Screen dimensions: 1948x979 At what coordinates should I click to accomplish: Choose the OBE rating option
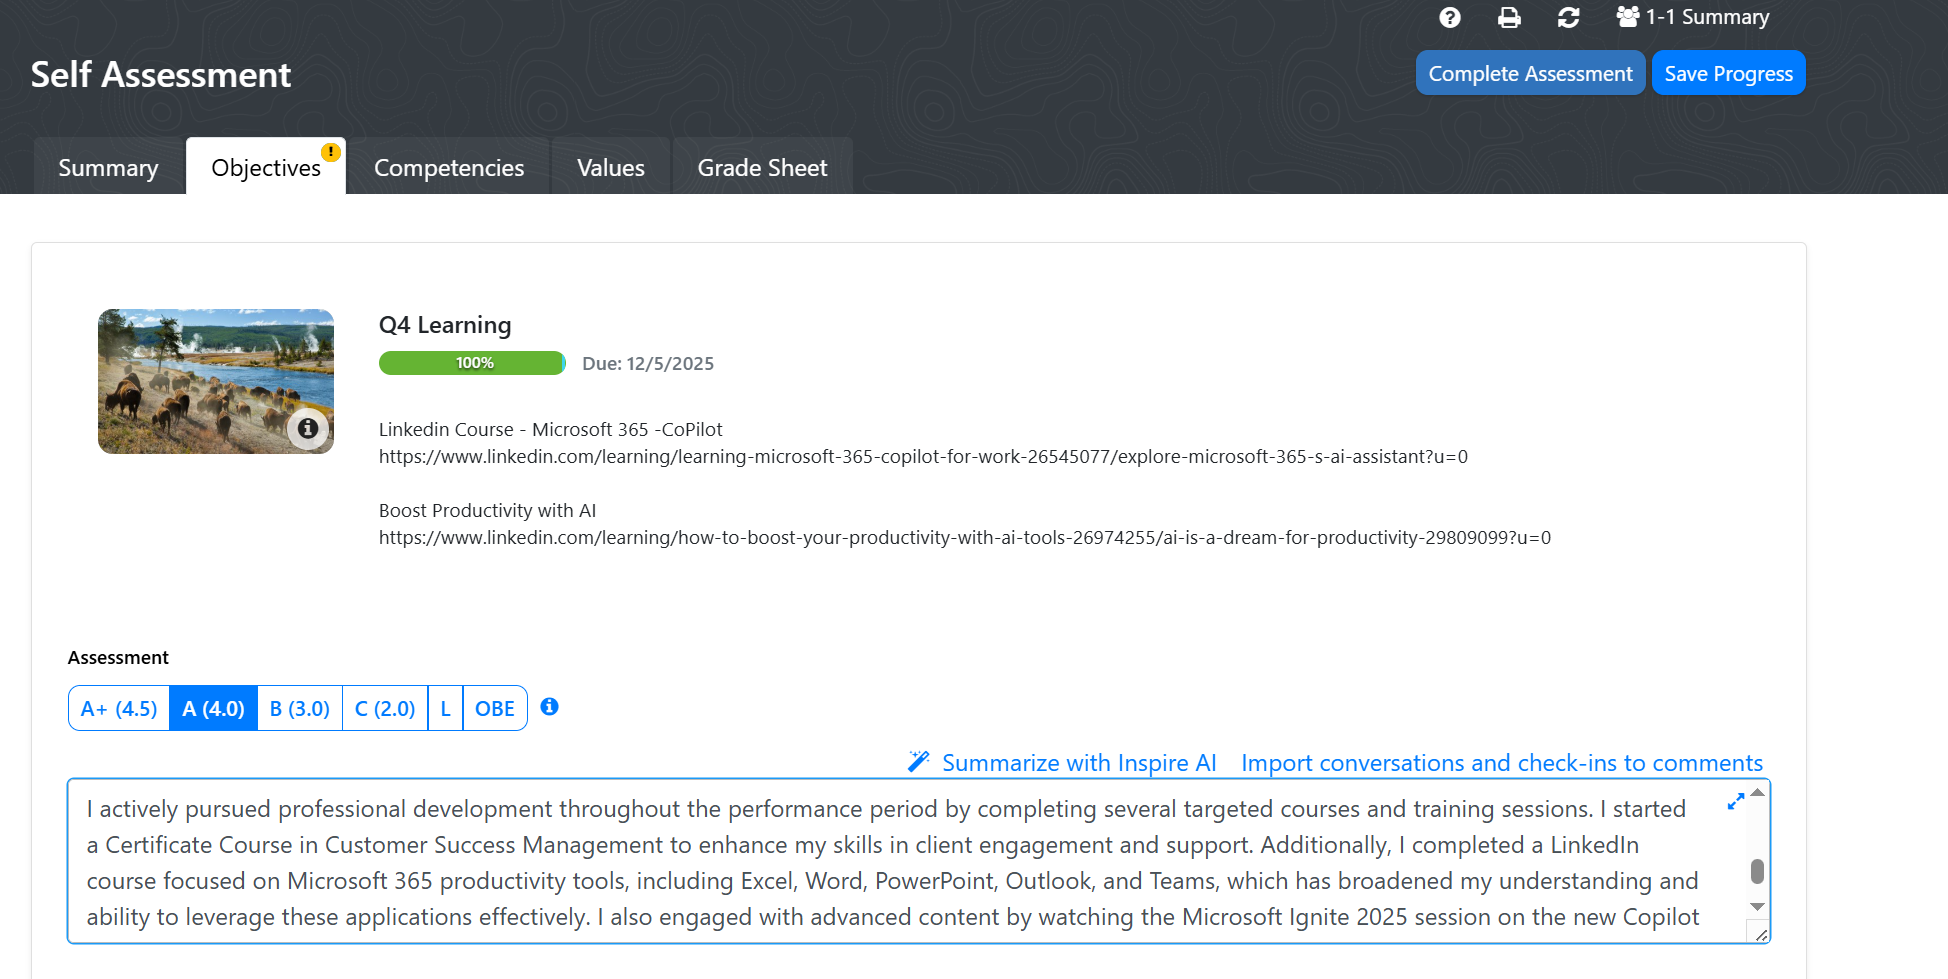494,709
